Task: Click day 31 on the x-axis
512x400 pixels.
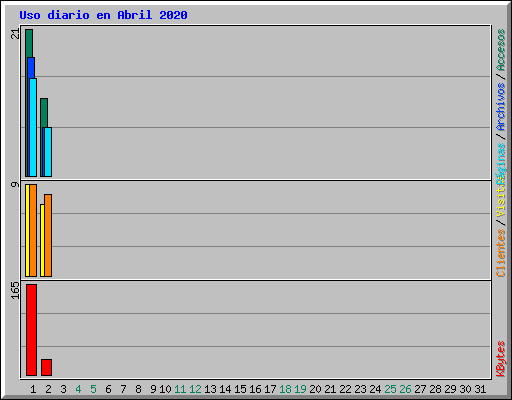Action: (x=480, y=389)
